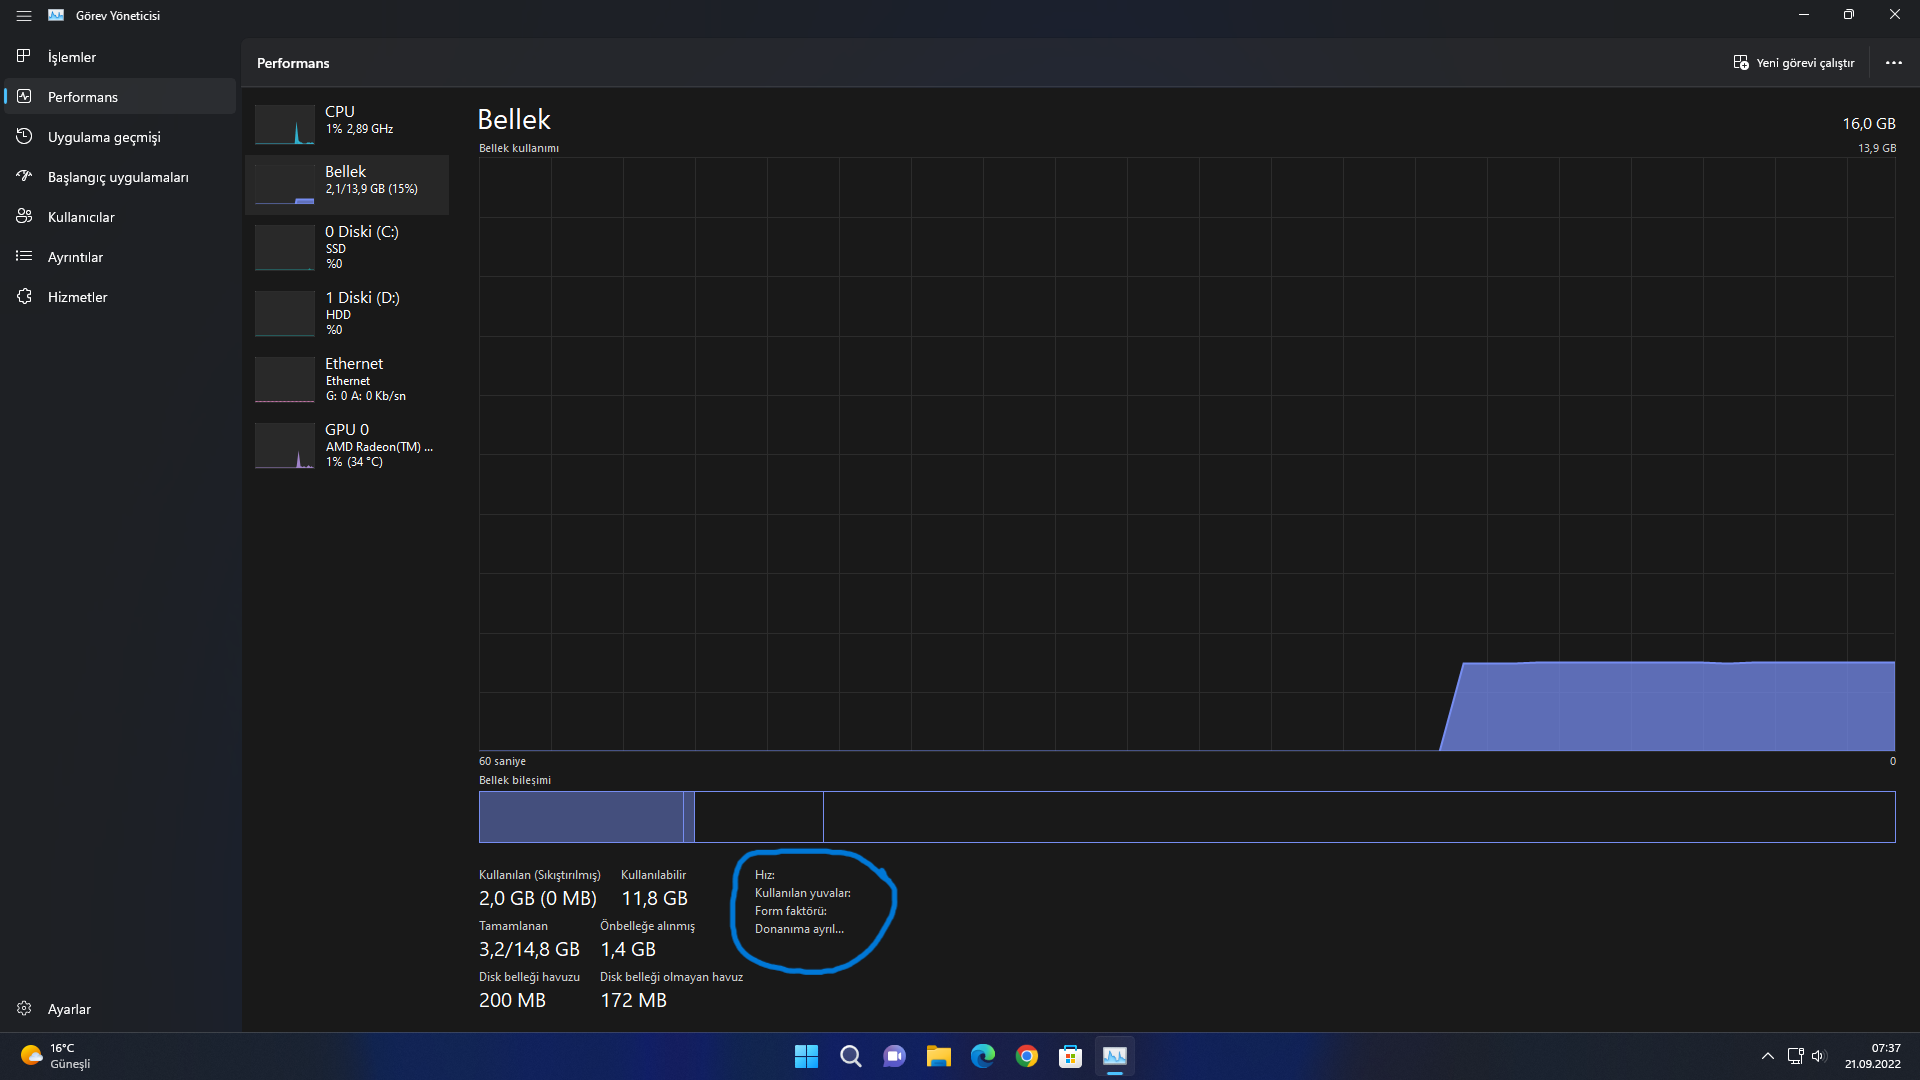The width and height of the screenshot is (1920, 1080).
Task: Open Ayarlar settings at sidebar bottom
Action: pyautogui.click(x=120, y=1009)
